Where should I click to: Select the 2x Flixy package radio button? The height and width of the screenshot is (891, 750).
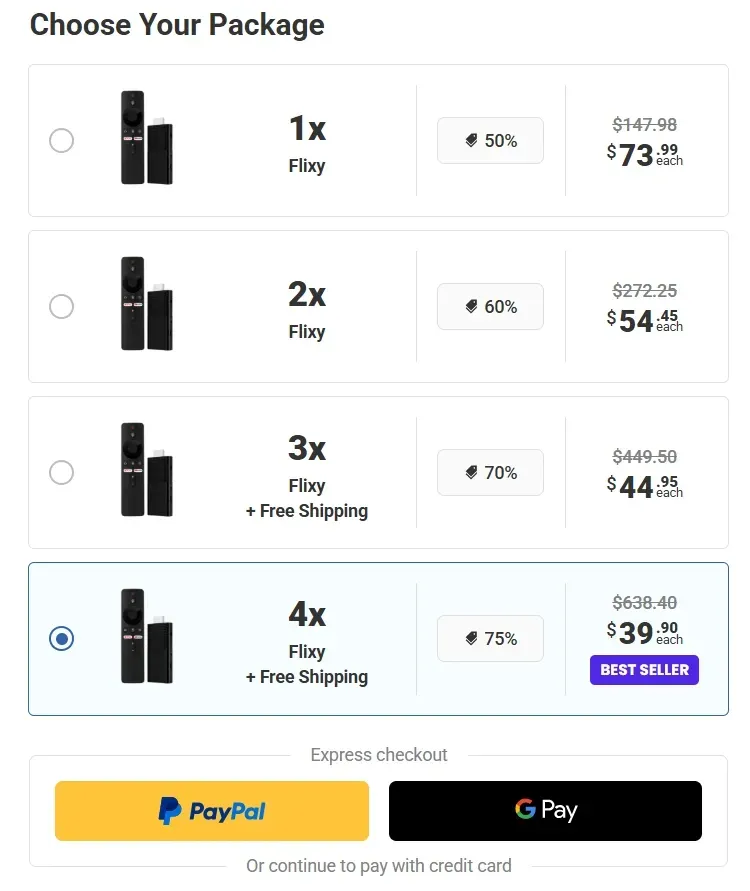tap(61, 307)
